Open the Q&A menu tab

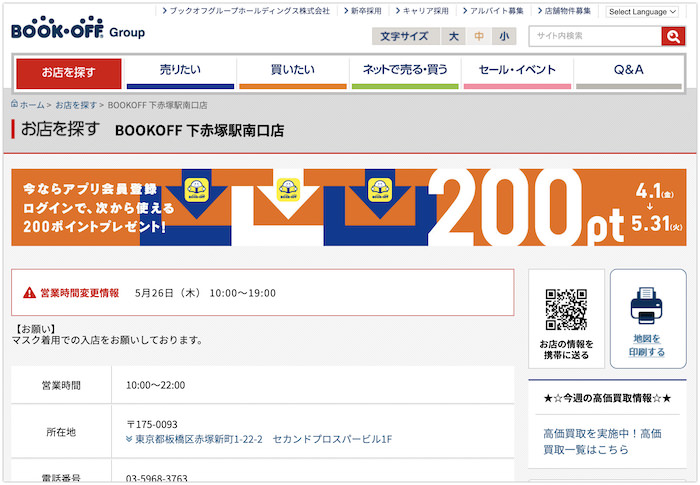(x=629, y=73)
